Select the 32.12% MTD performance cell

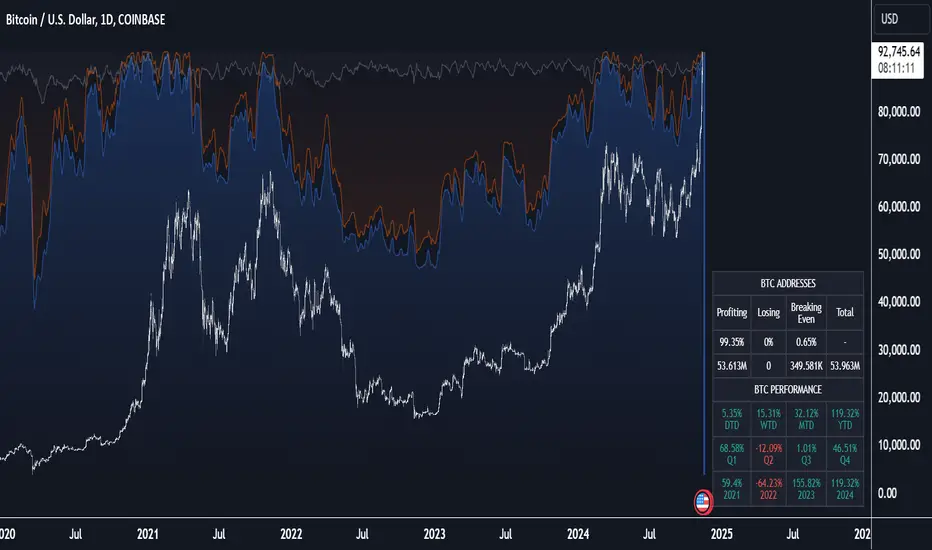tap(806, 419)
